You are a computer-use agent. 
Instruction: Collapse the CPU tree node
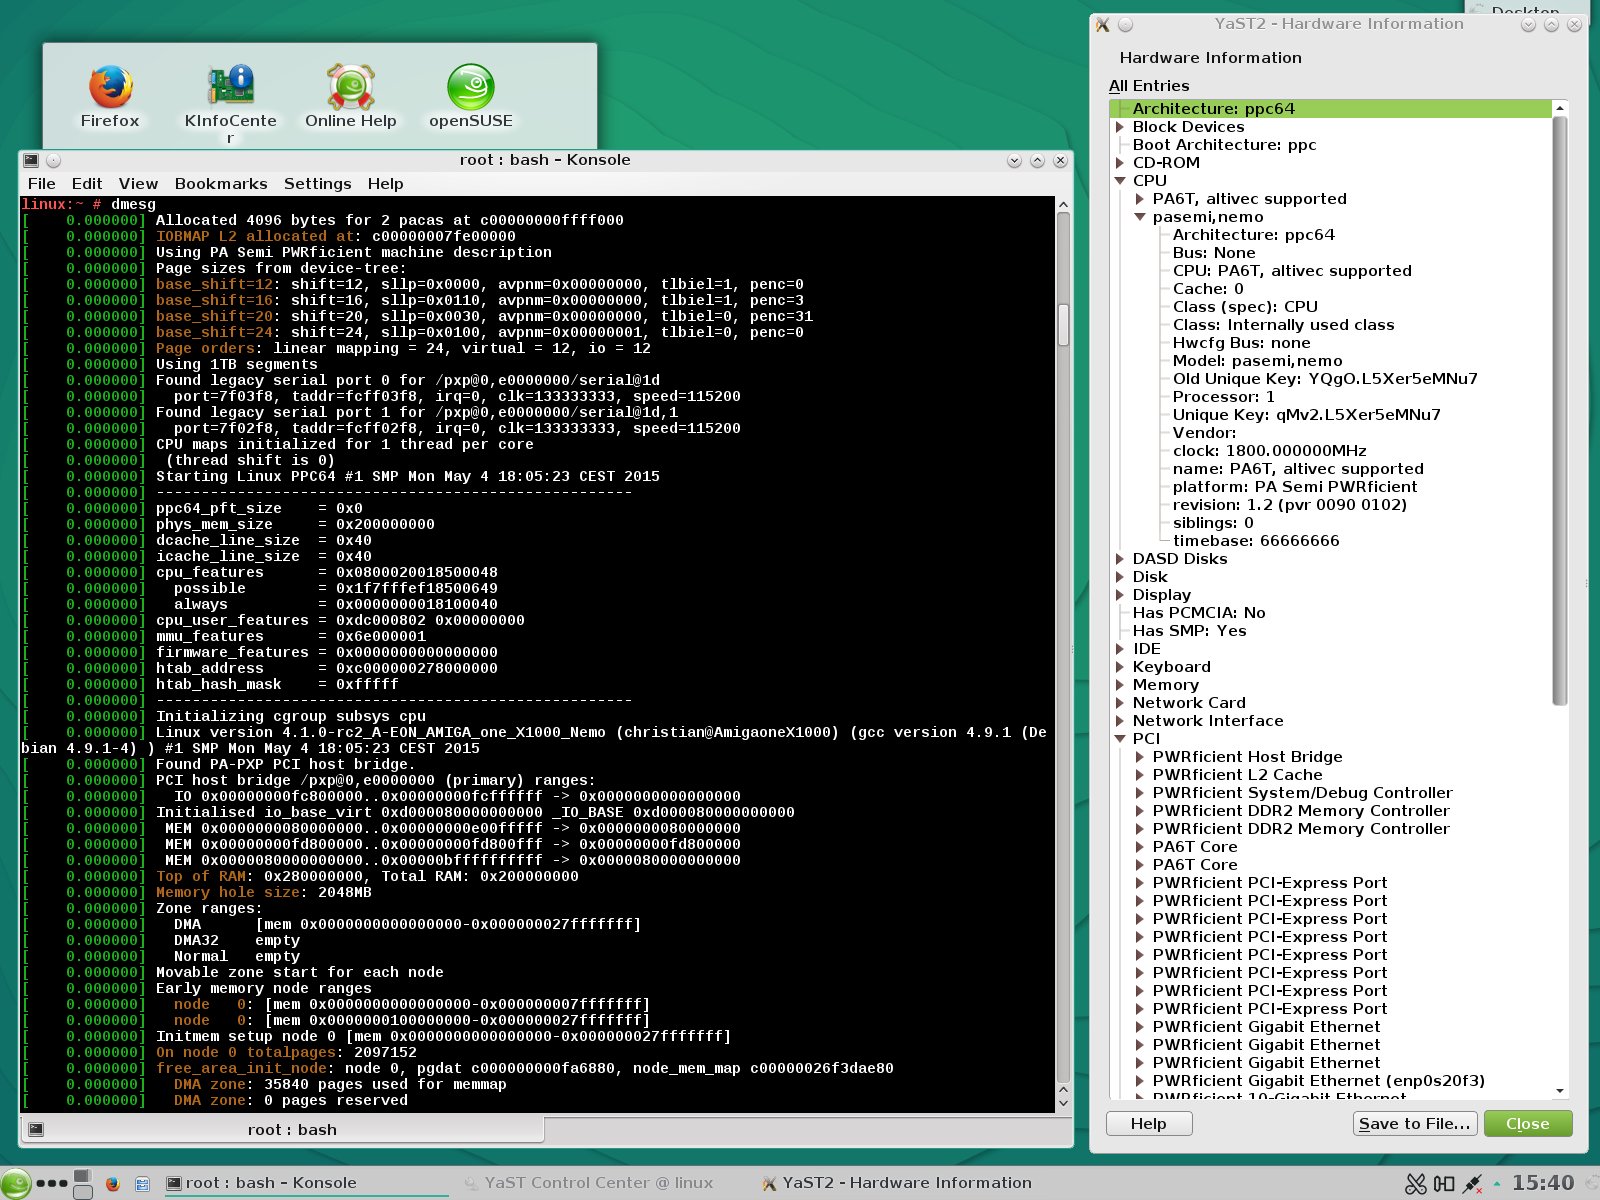click(x=1120, y=181)
